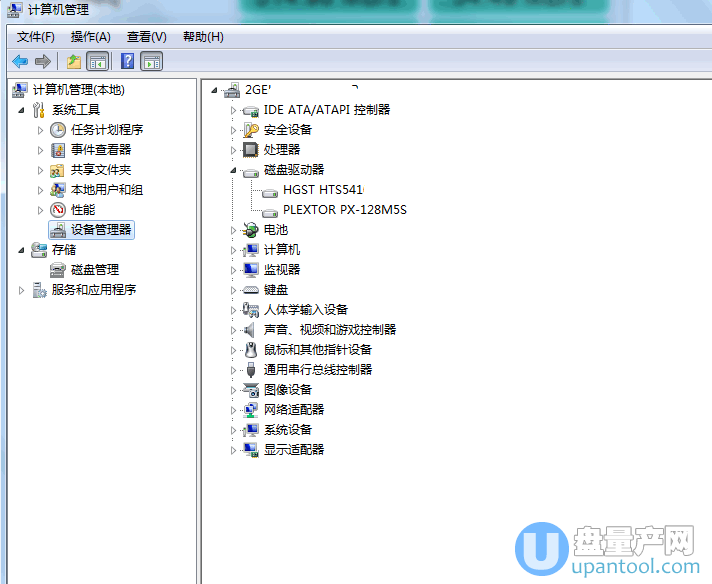
Task: Open the 查看(V) menu
Action: pyautogui.click(x=146, y=37)
